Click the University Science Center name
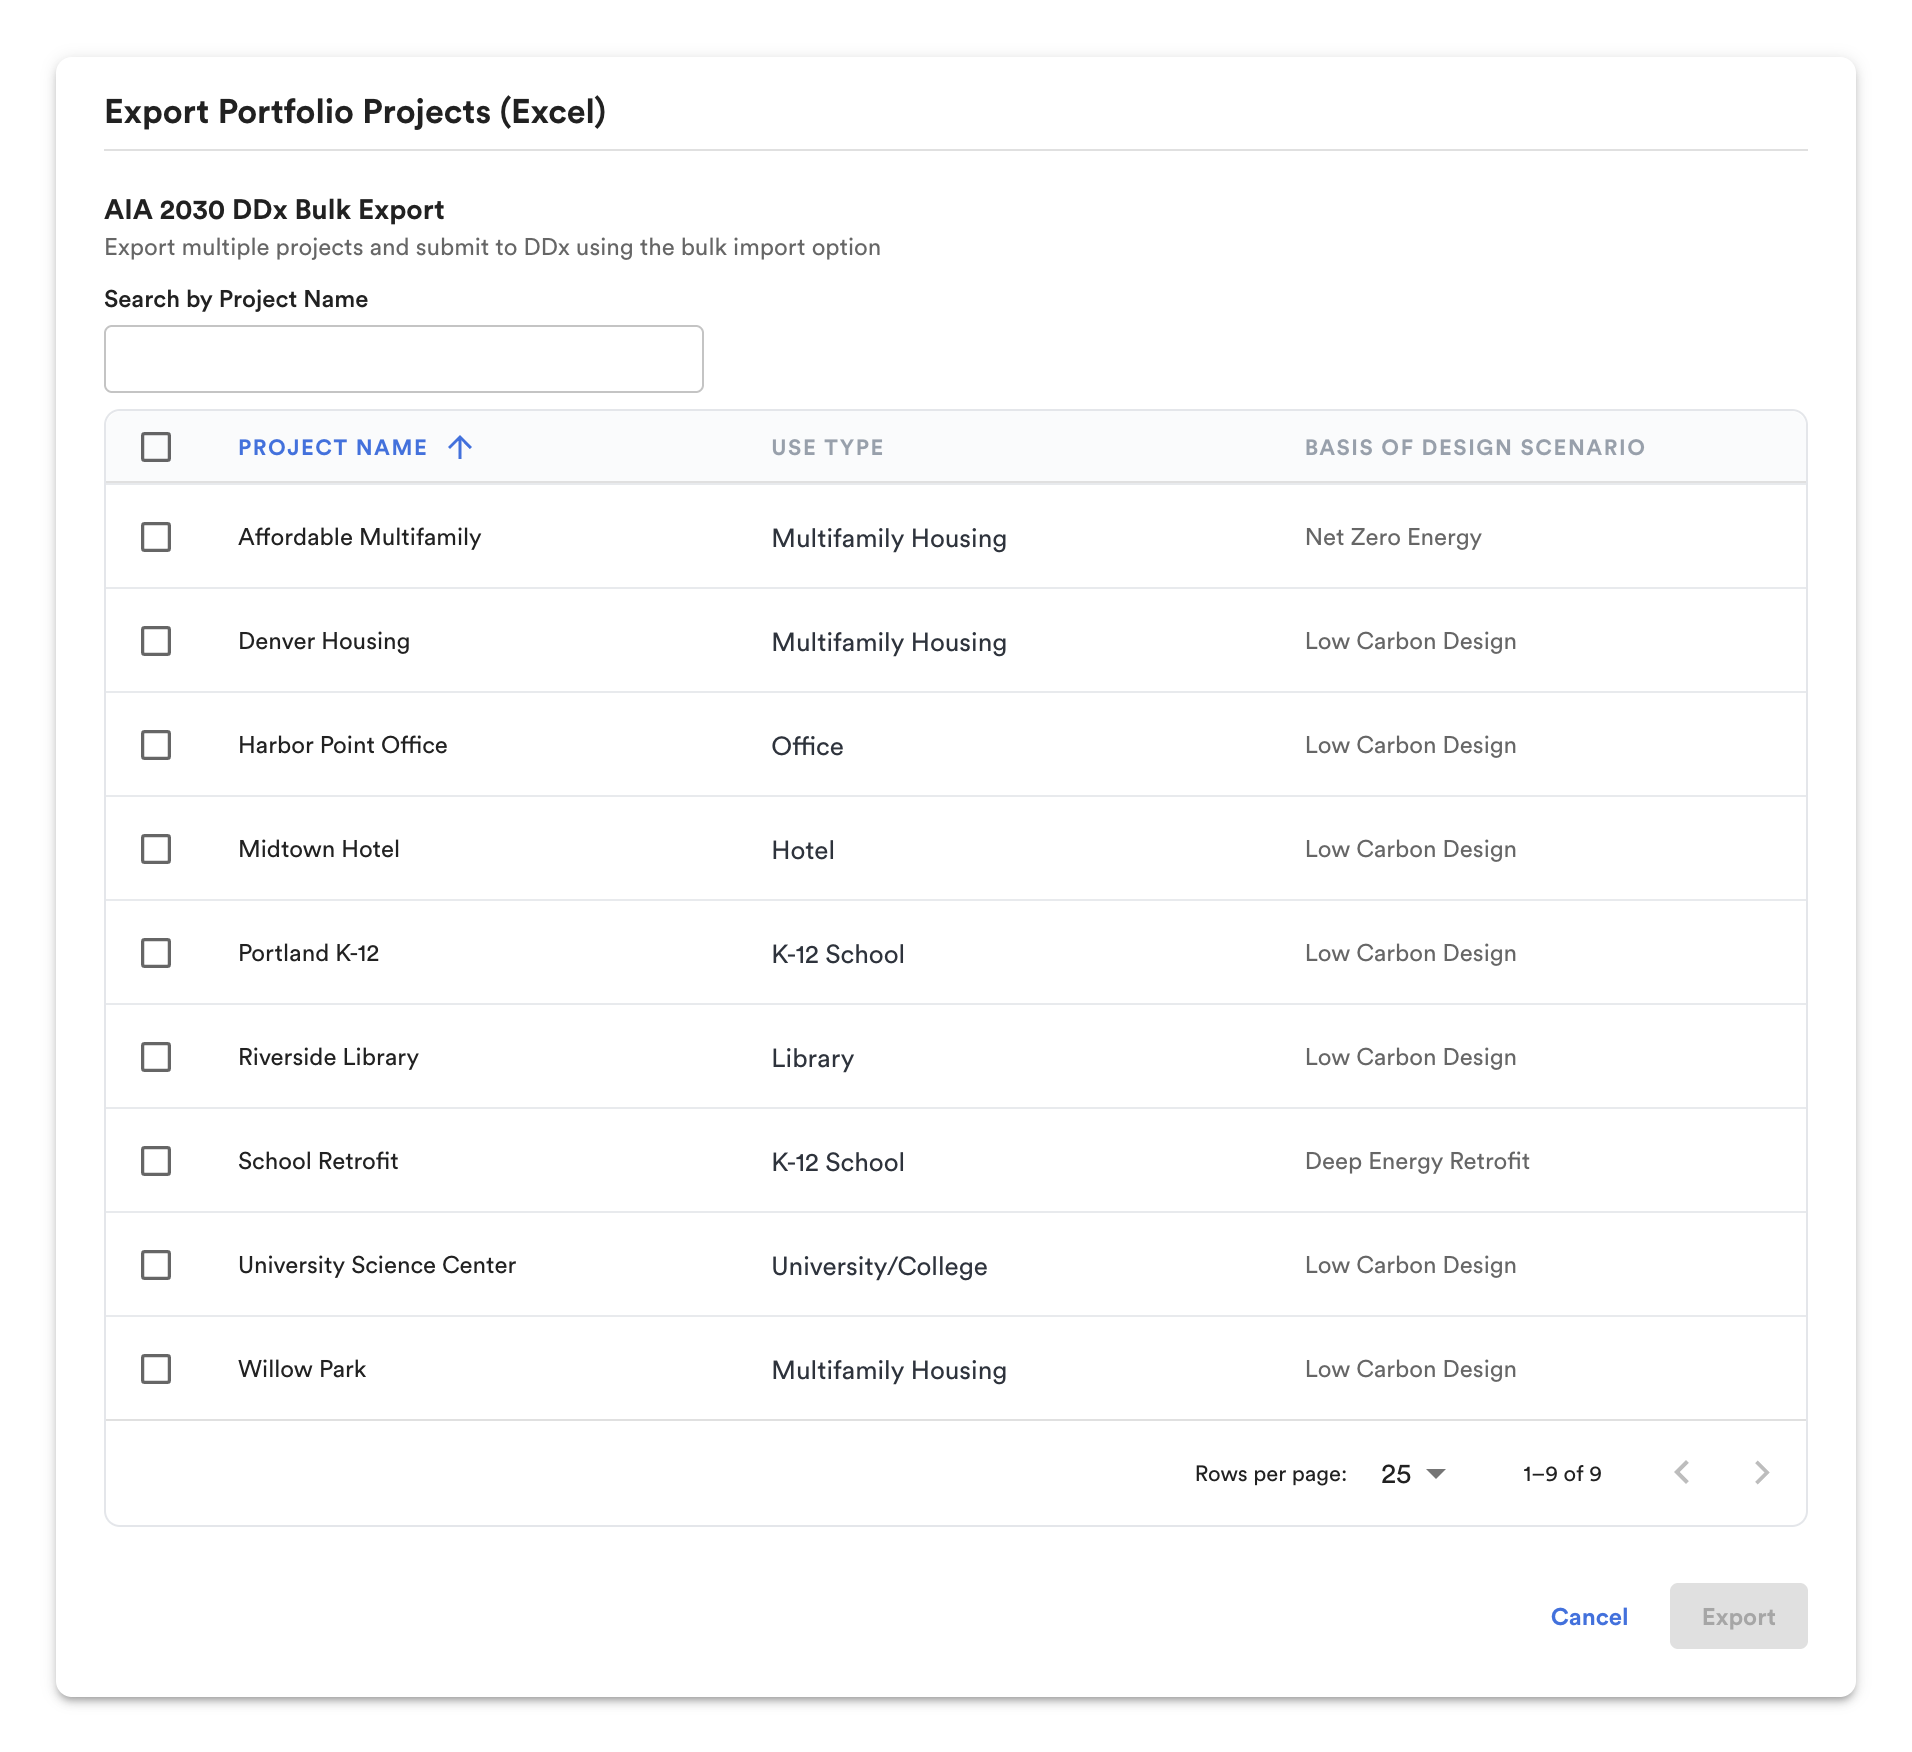 pyautogui.click(x=377, y=1265)
